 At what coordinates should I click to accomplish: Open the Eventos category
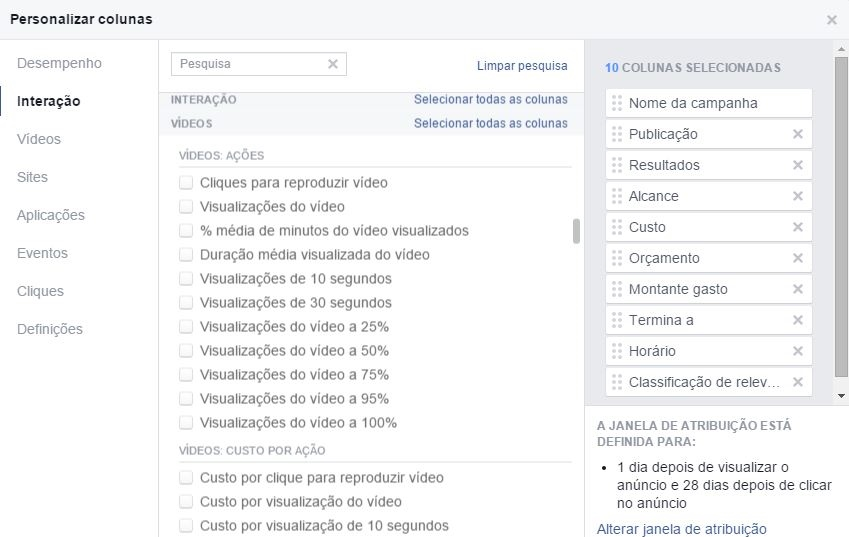(x=42, y=253)
